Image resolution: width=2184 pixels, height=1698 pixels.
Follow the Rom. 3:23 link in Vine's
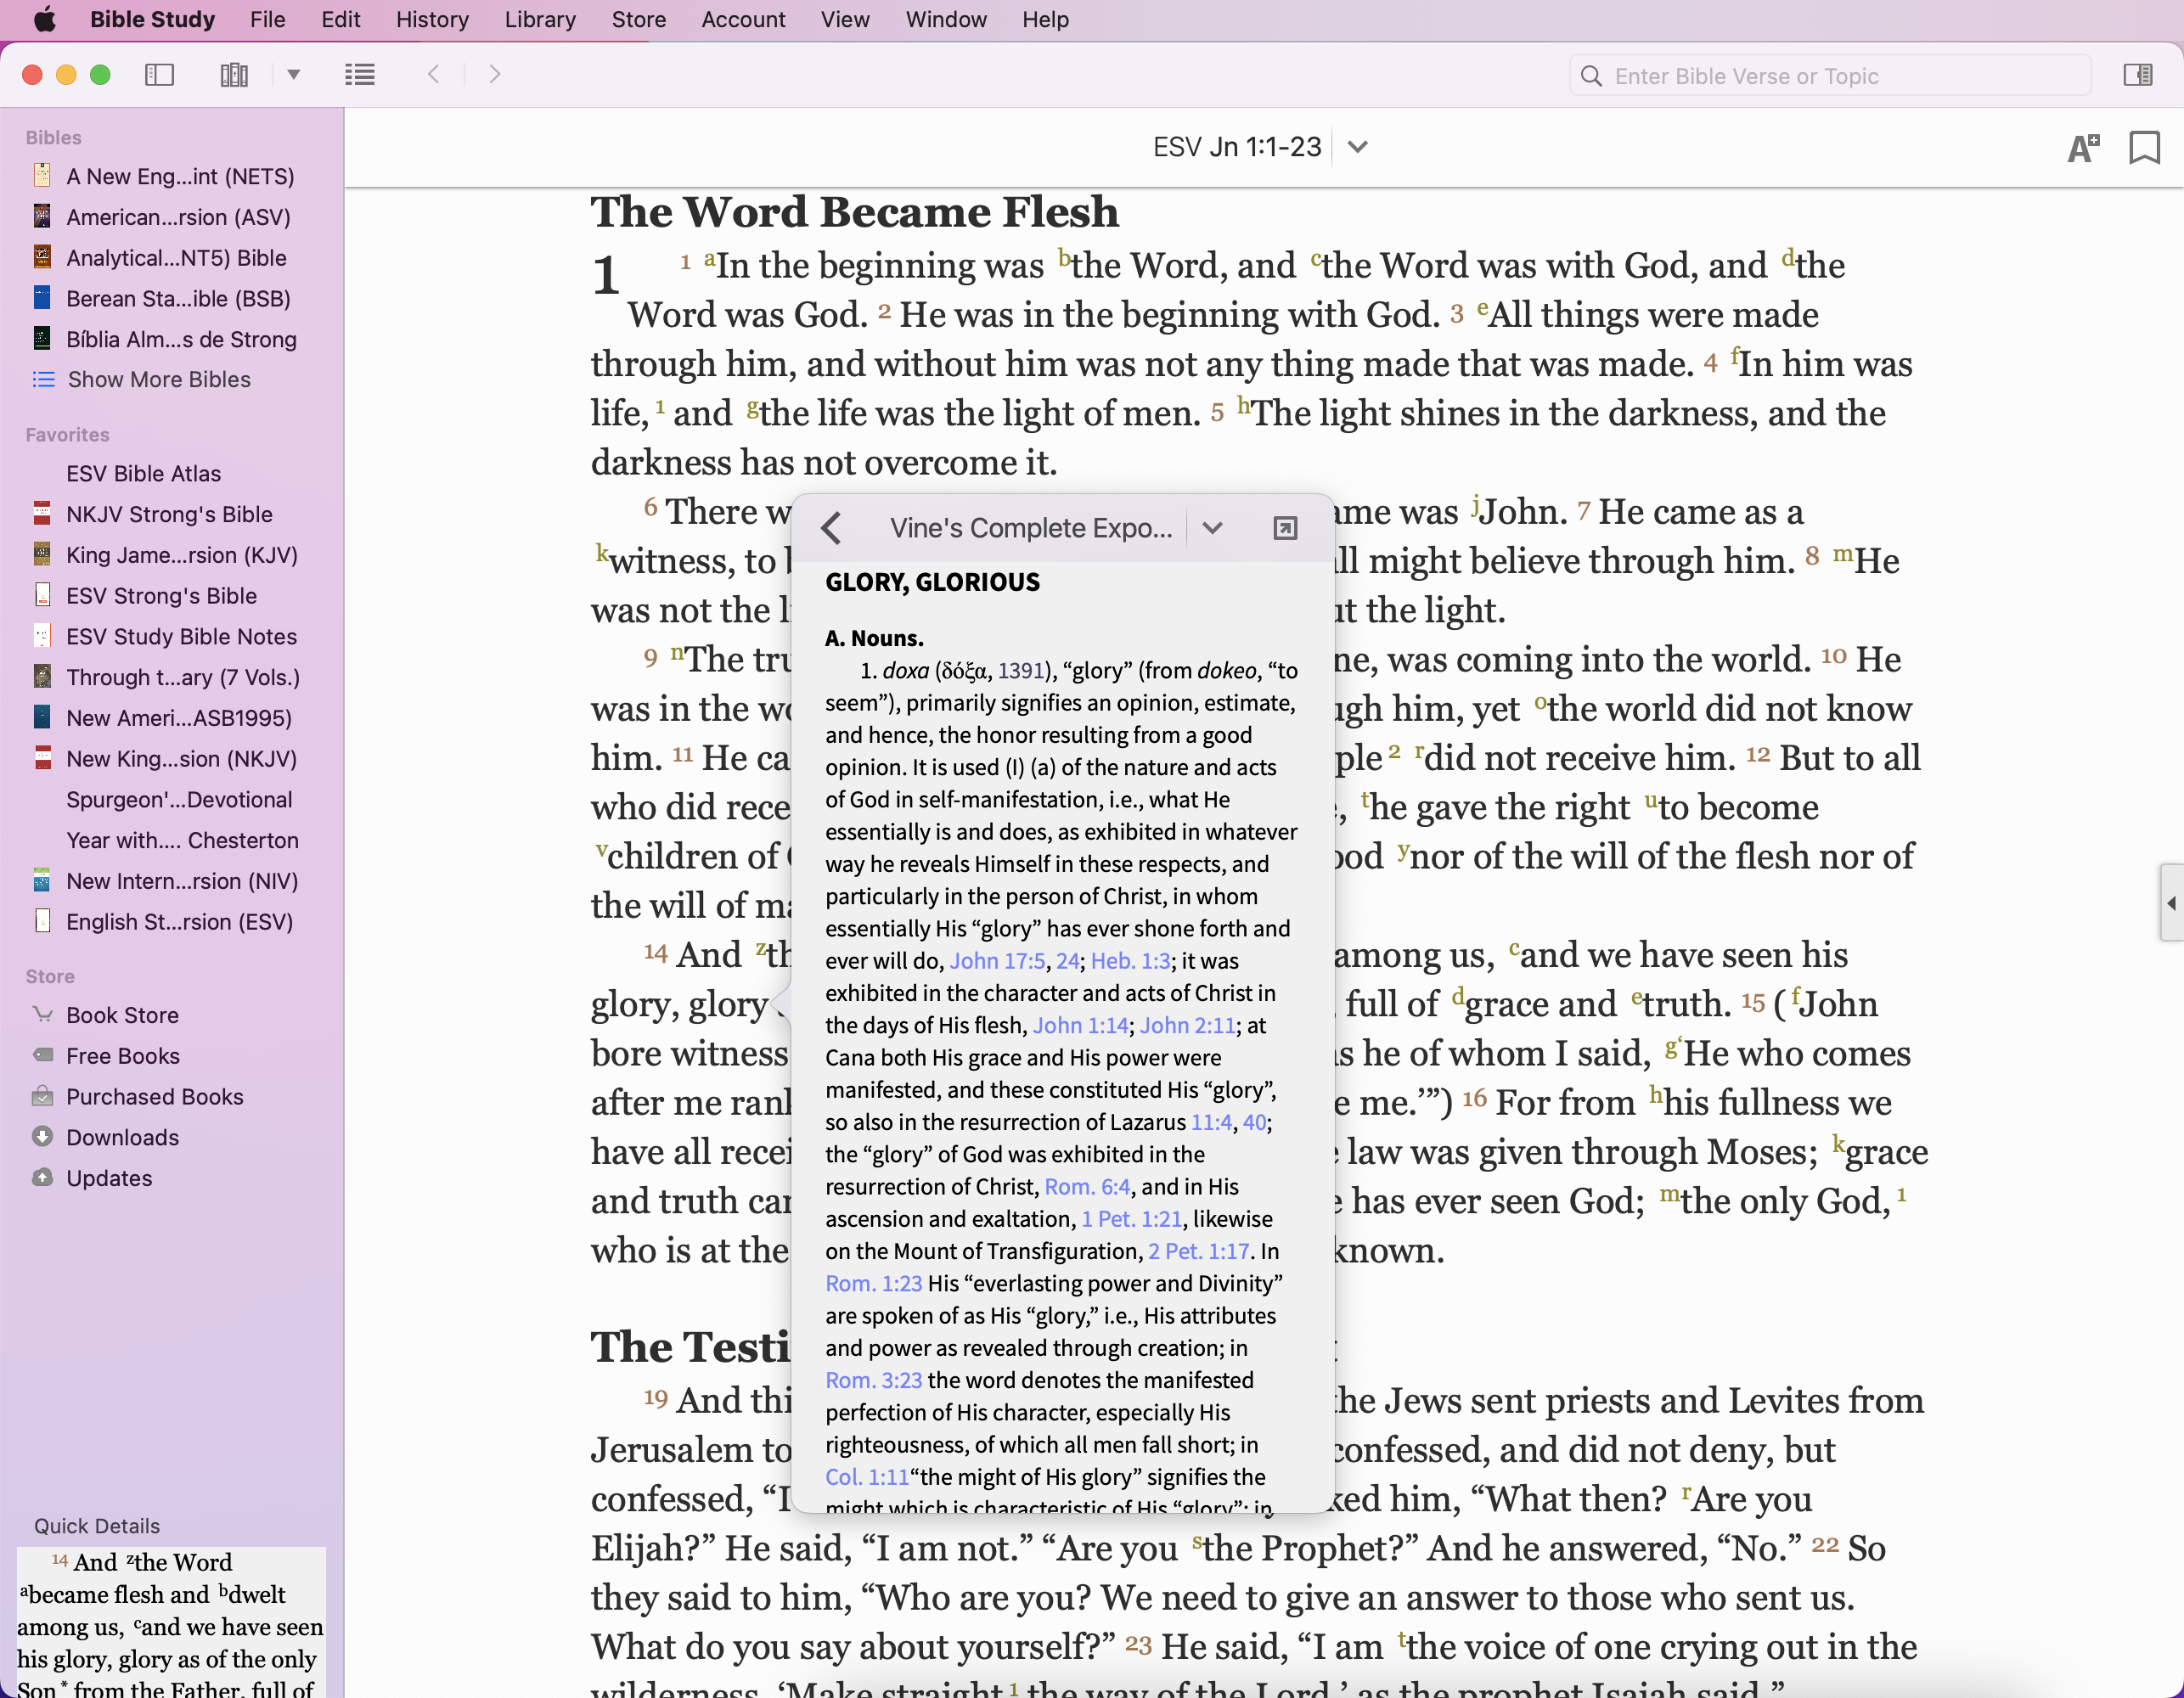tap(874, 1381)
